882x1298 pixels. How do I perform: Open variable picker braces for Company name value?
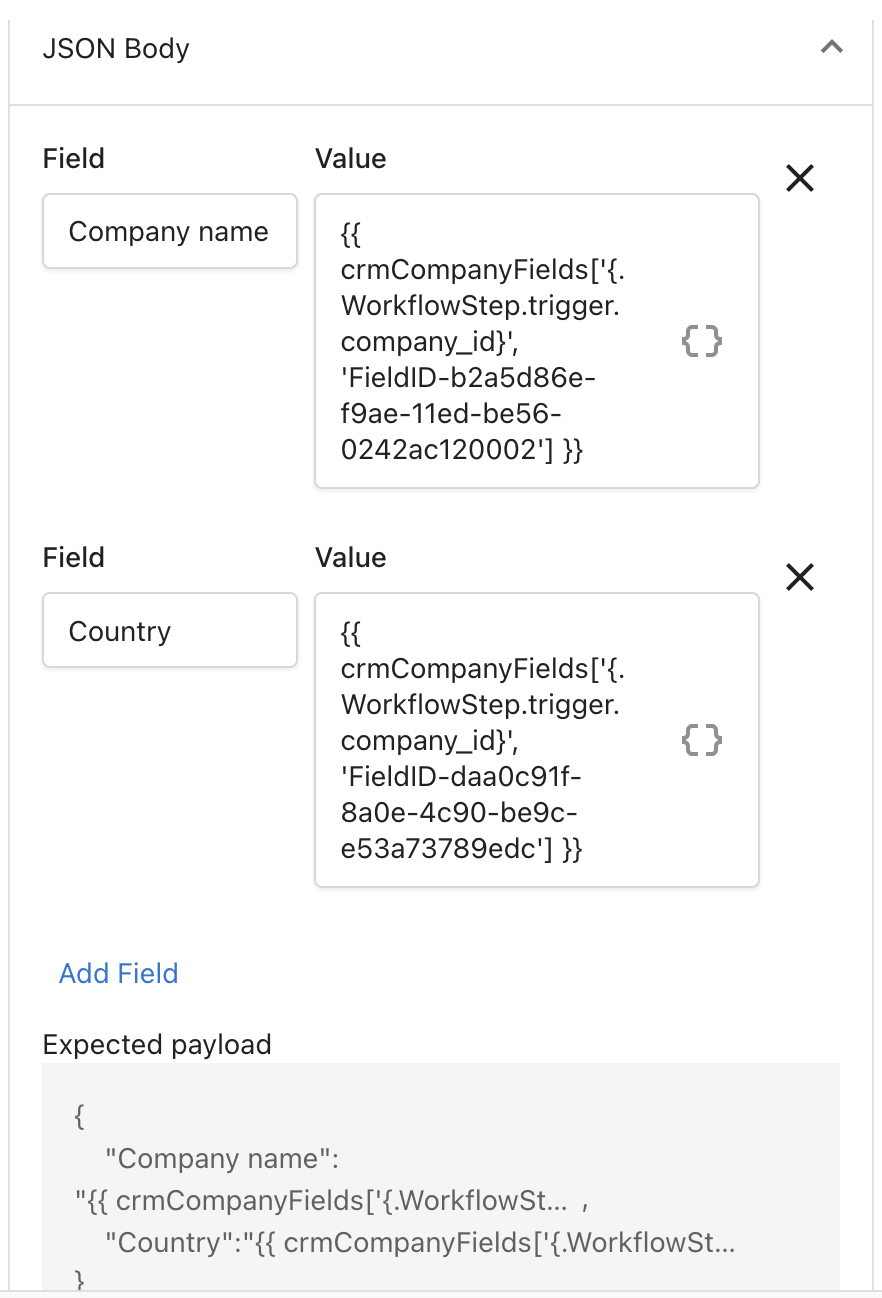point(701,342)
